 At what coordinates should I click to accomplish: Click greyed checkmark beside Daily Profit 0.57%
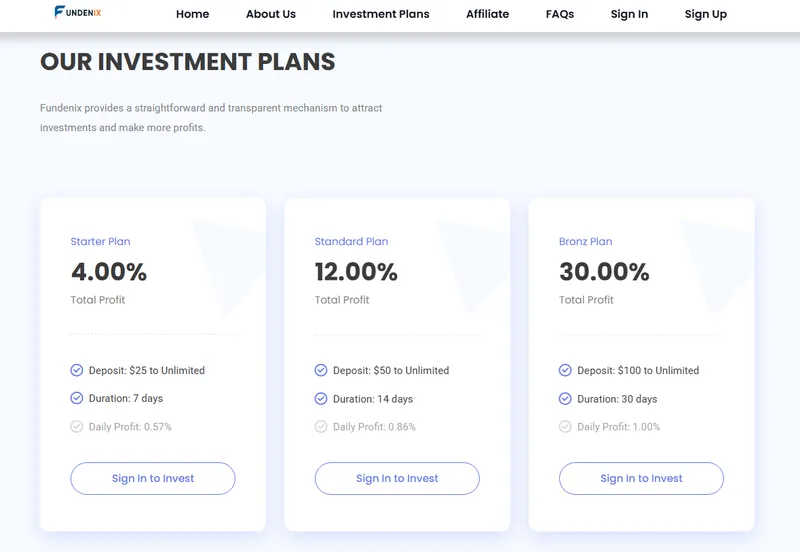pyautogui.click(x=77, y=426)
